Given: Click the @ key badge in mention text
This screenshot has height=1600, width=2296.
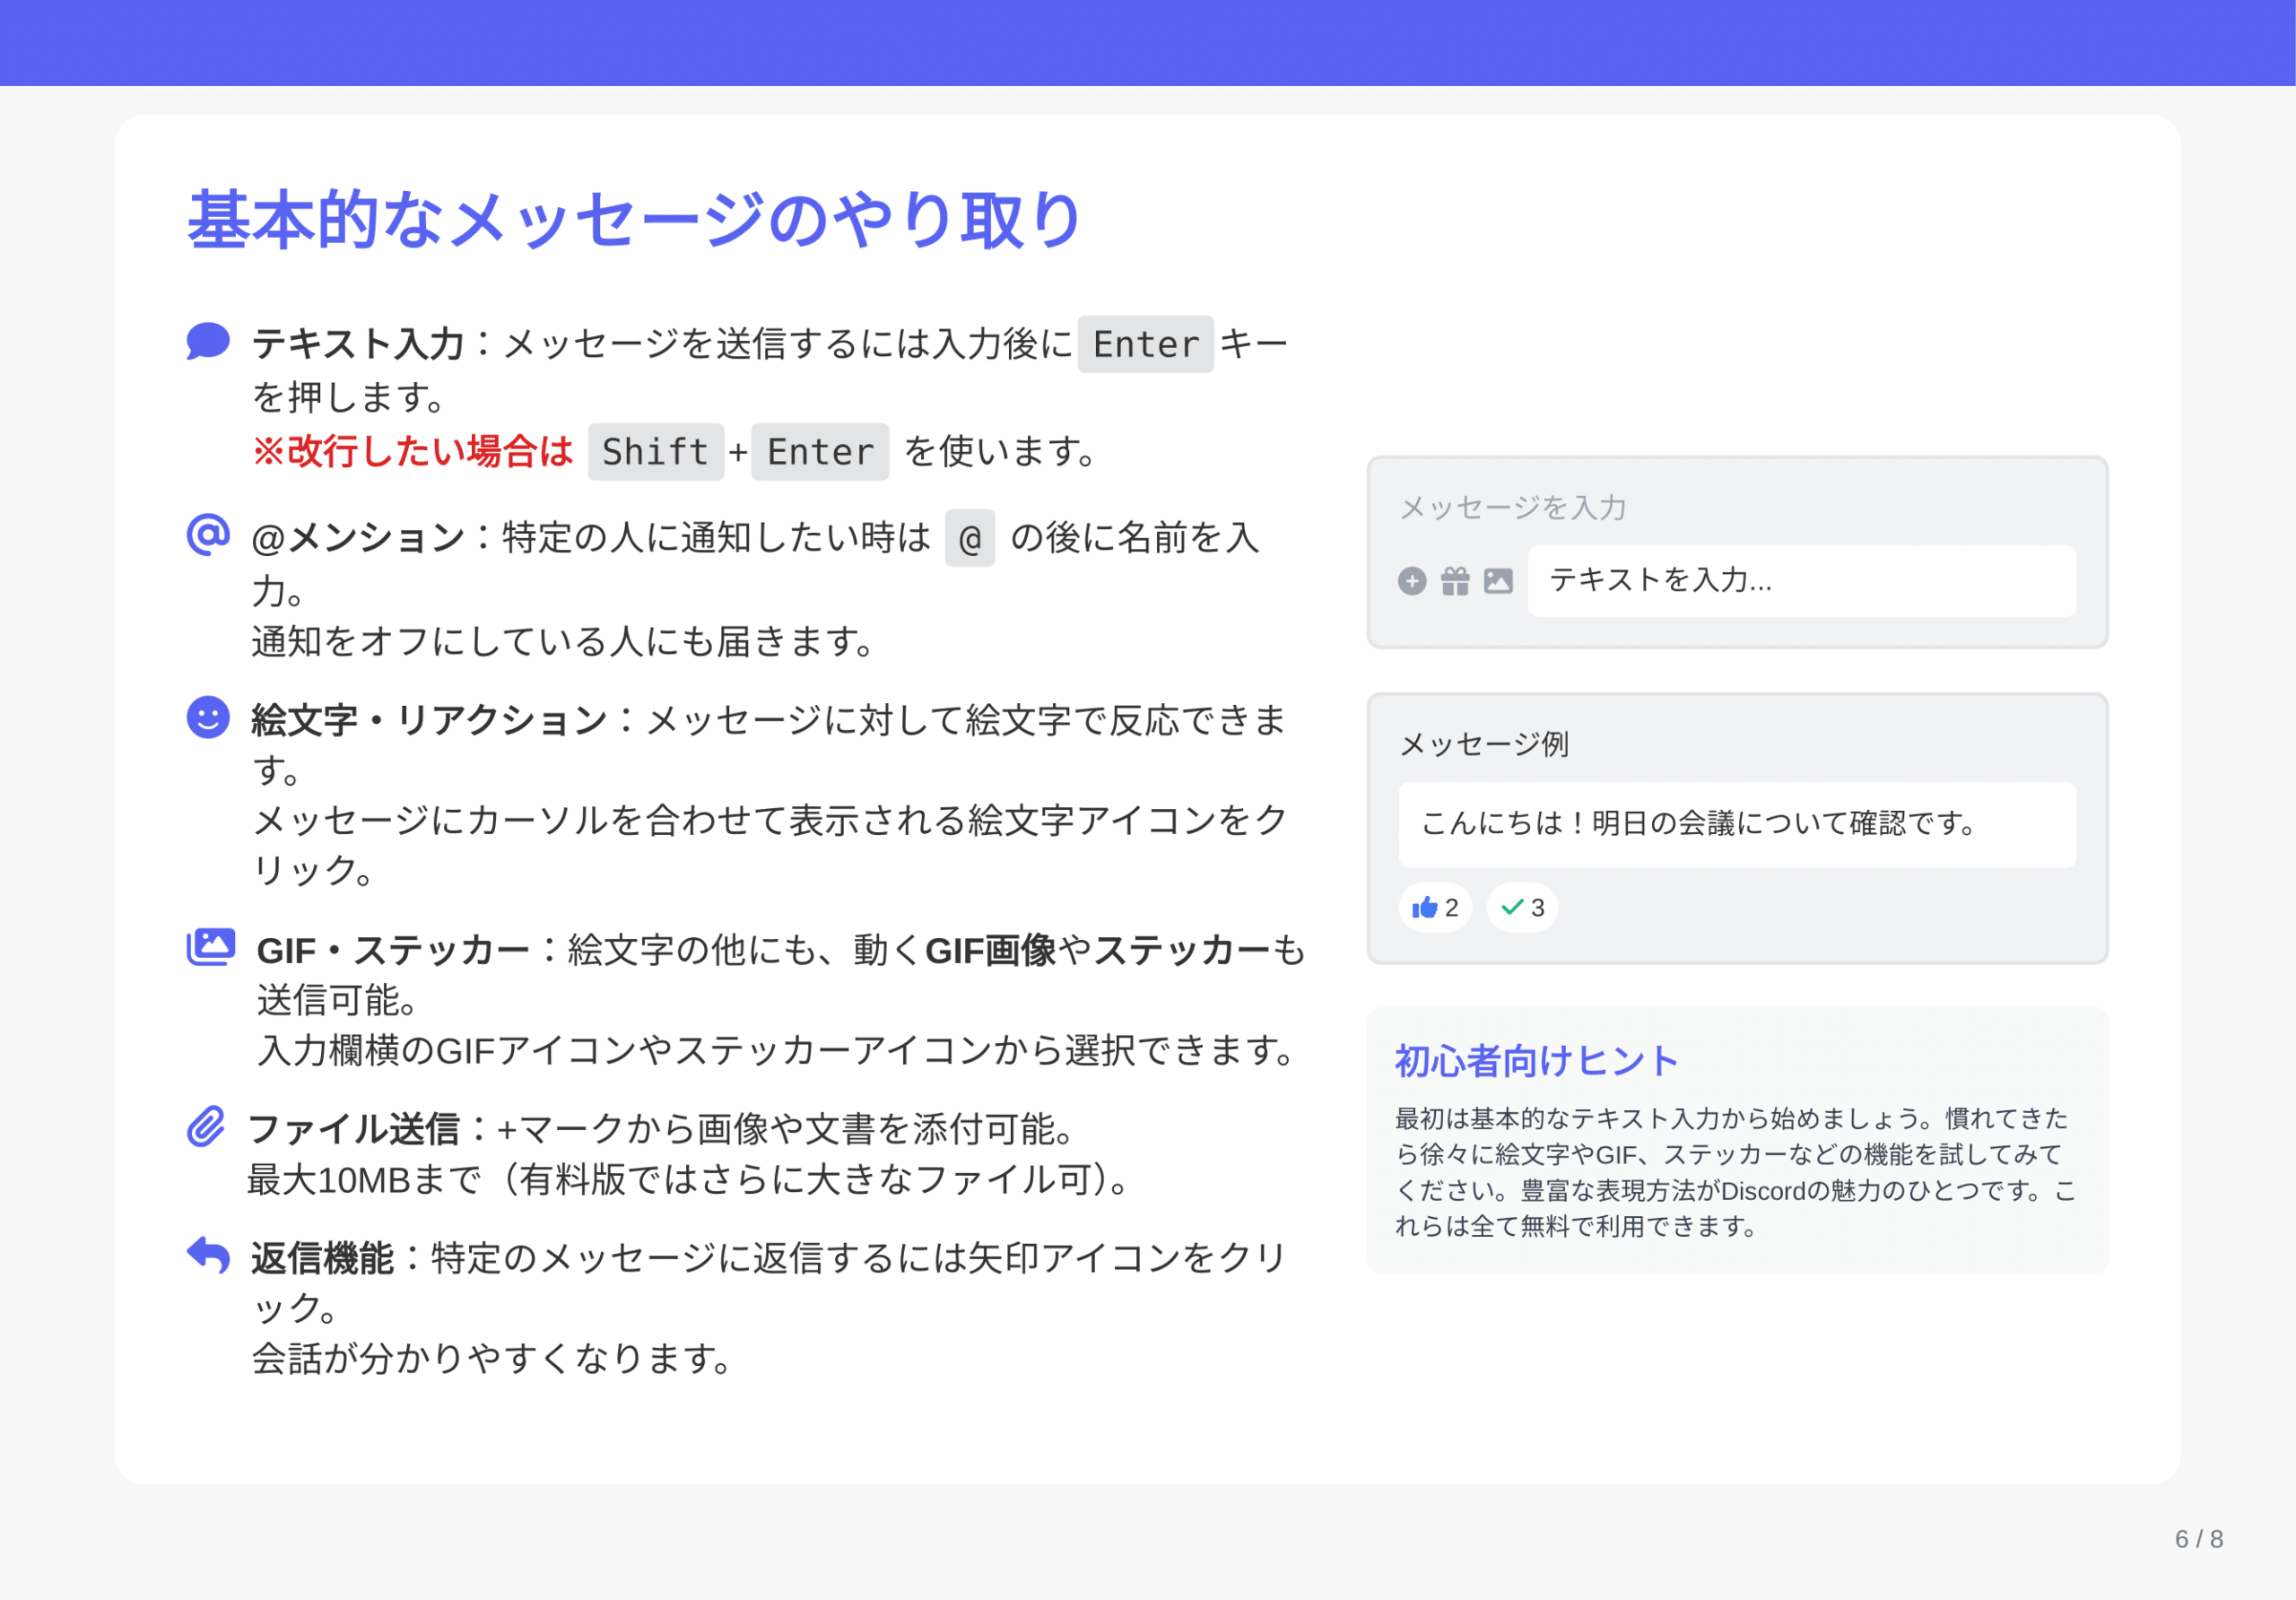Looking at the screenshot, I should click(x=969, y=539).
